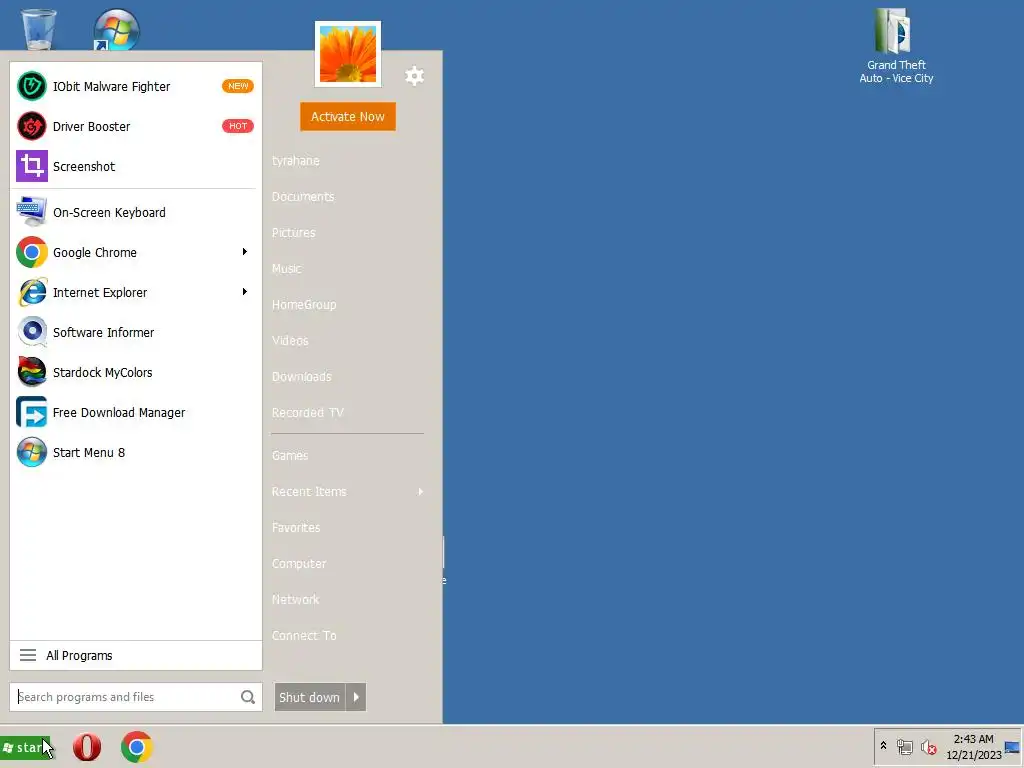The width and height of the screenshot is (1024, 768).
Task: Select the Windows-logo desktop shortcut
Action: 116,29
